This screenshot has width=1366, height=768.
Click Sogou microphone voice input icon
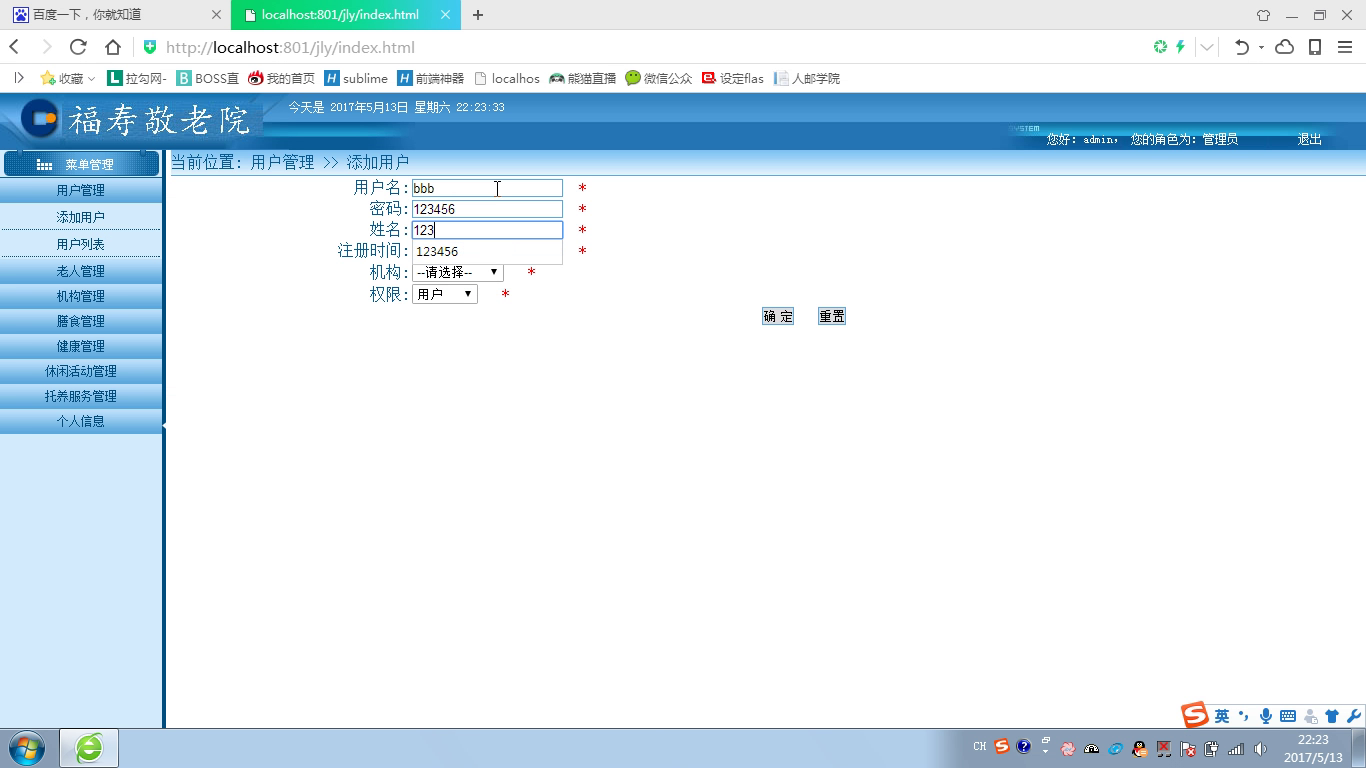point(1266,716)
